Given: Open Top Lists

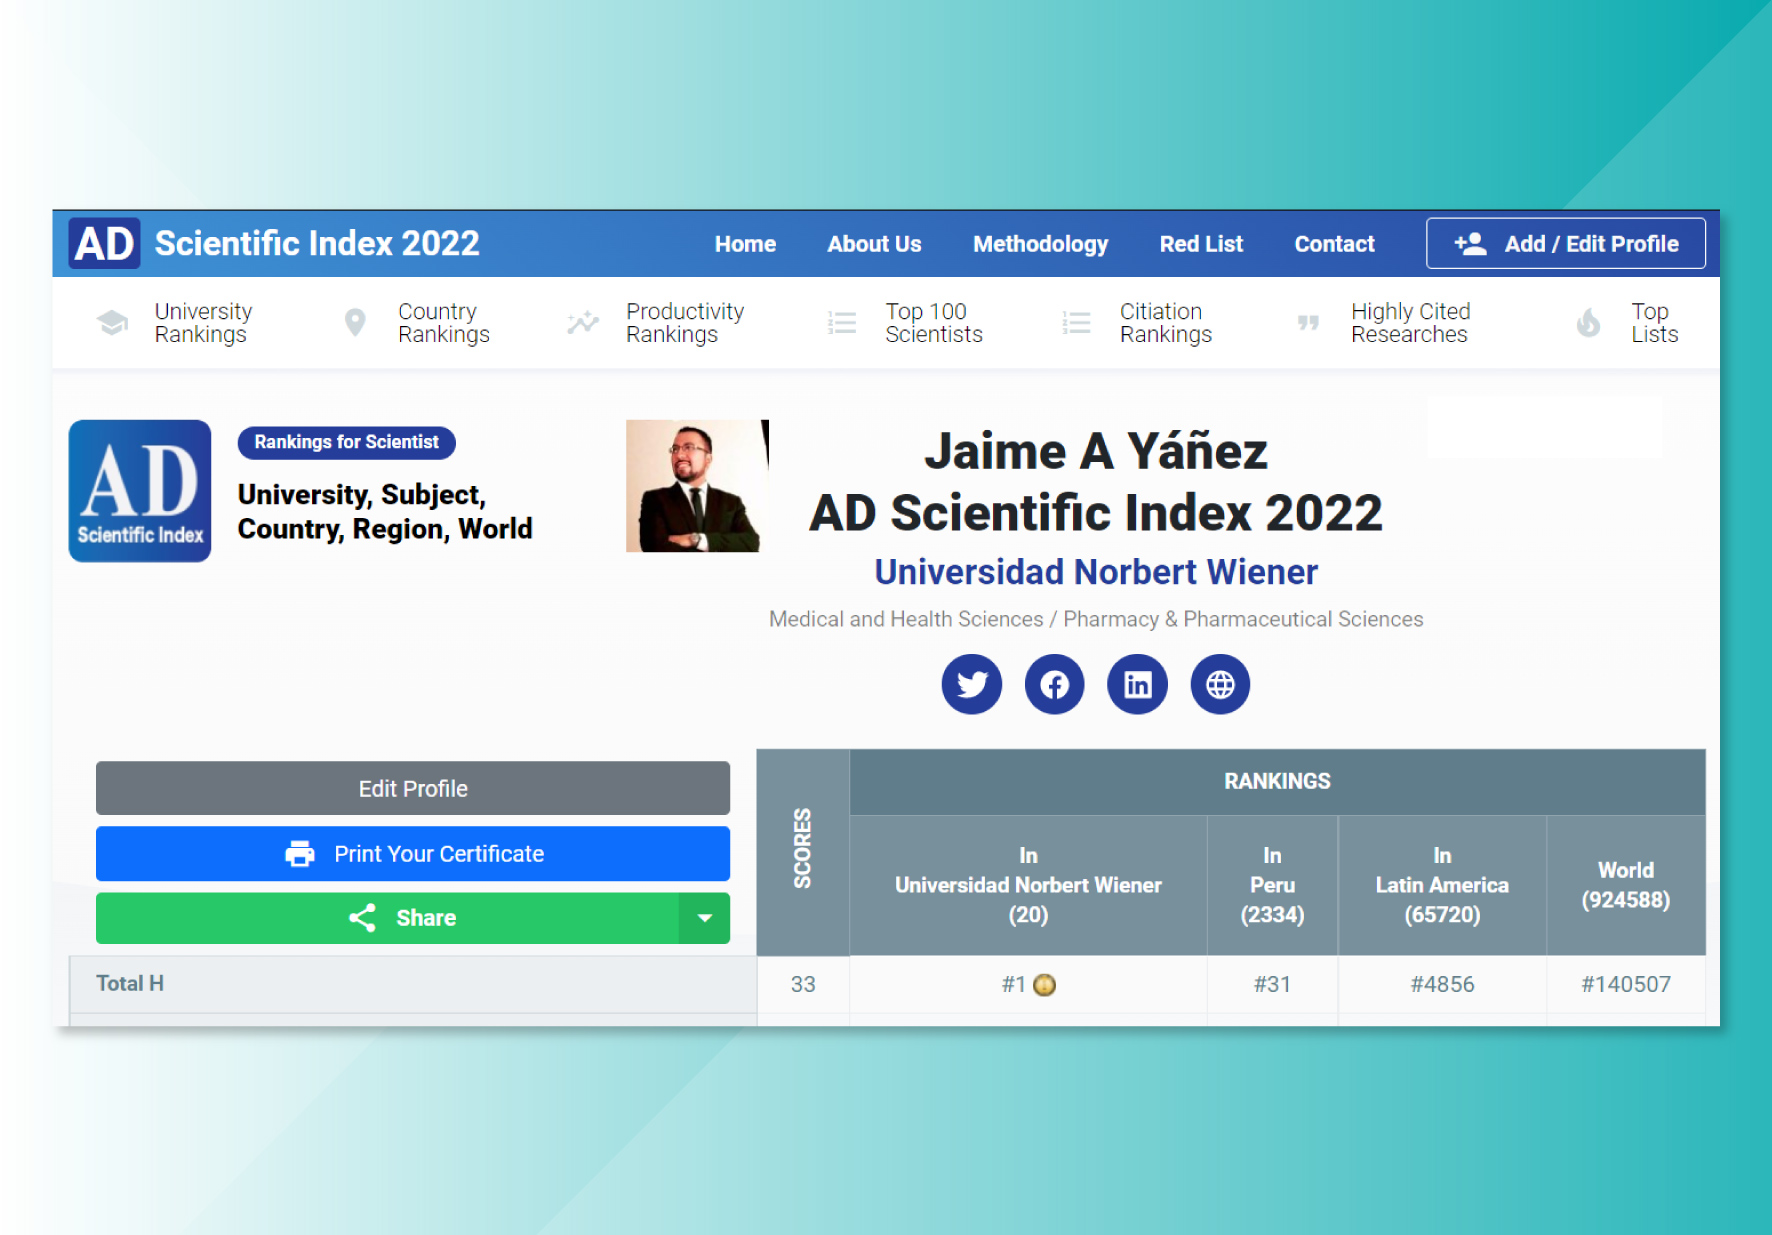Looking at the screenshot, I should (1655, 323).
